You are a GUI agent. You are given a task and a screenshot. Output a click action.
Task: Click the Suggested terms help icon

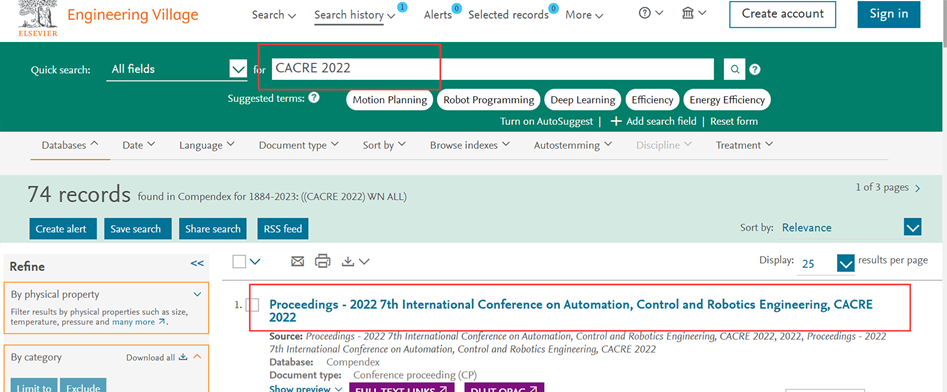pyautogui.click(x=313, y=98)
